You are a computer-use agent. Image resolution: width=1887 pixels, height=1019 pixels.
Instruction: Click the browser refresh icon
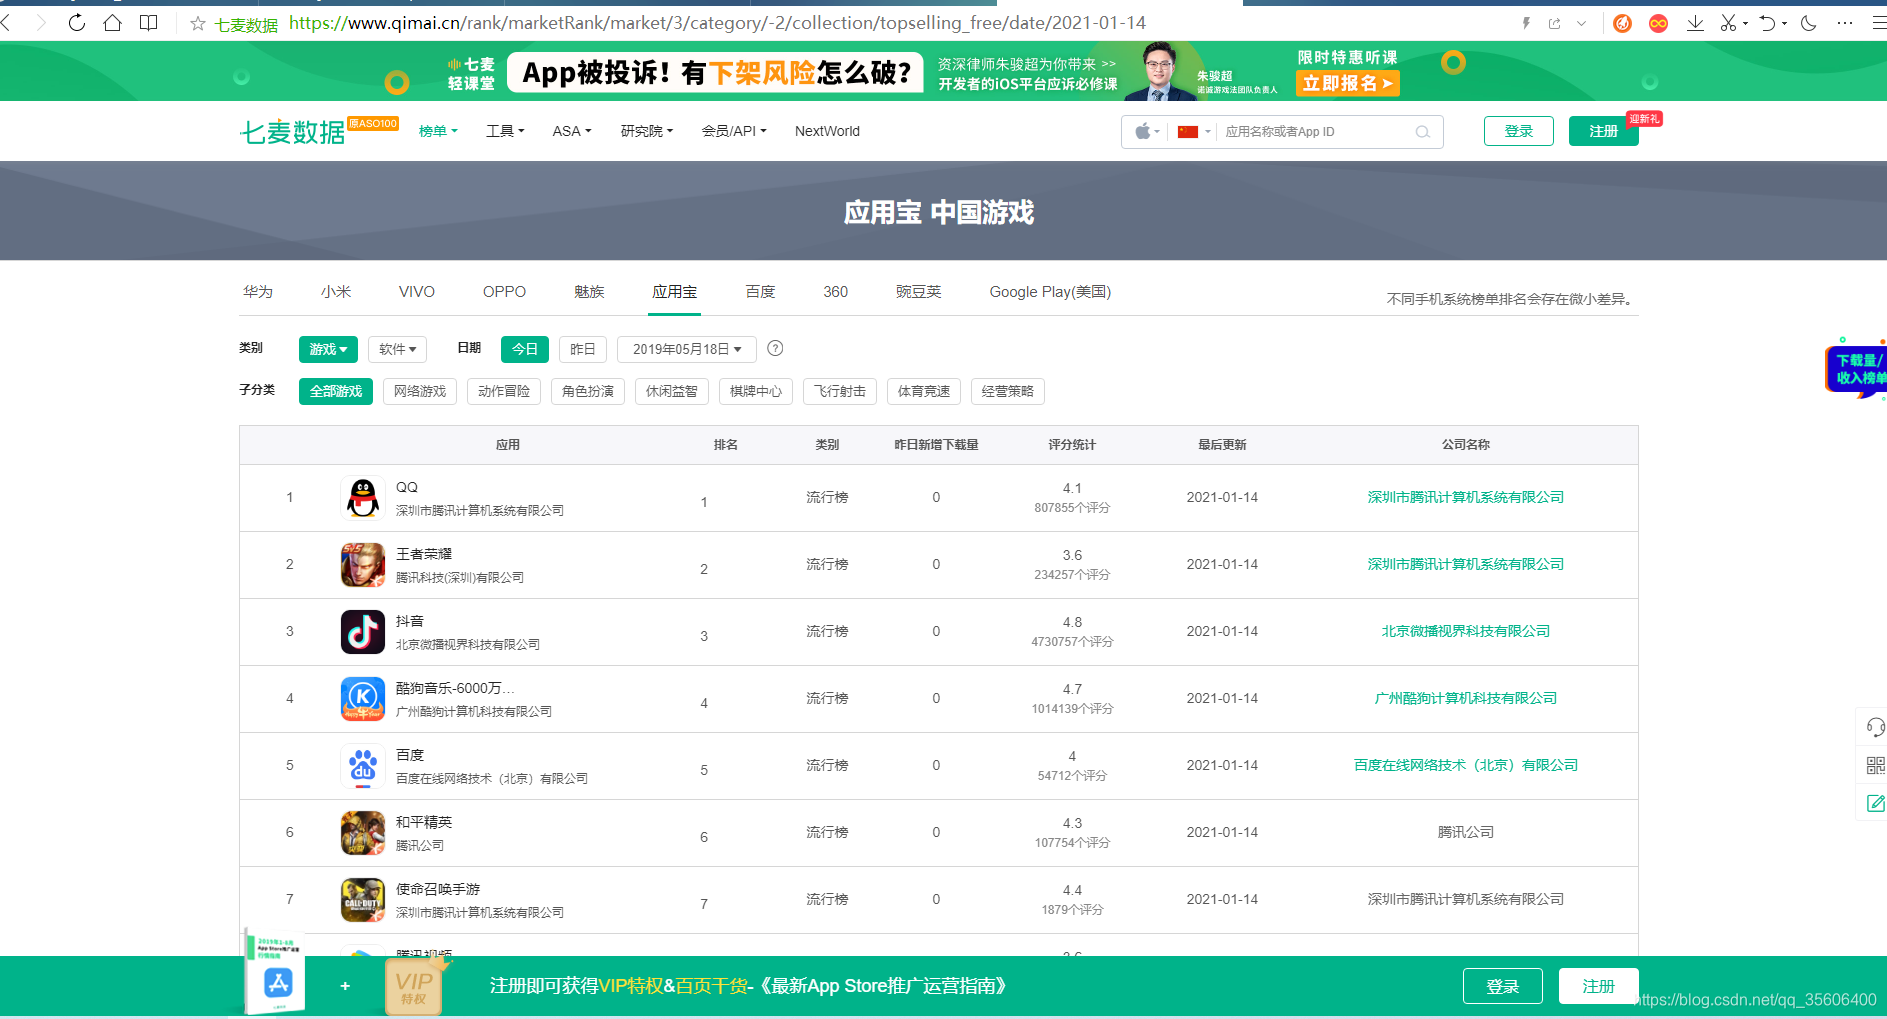77,23
